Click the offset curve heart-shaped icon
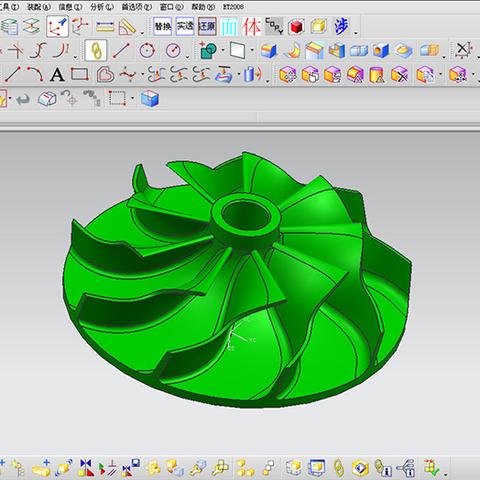Screen dimensions: 480x480 coord(105,74)
